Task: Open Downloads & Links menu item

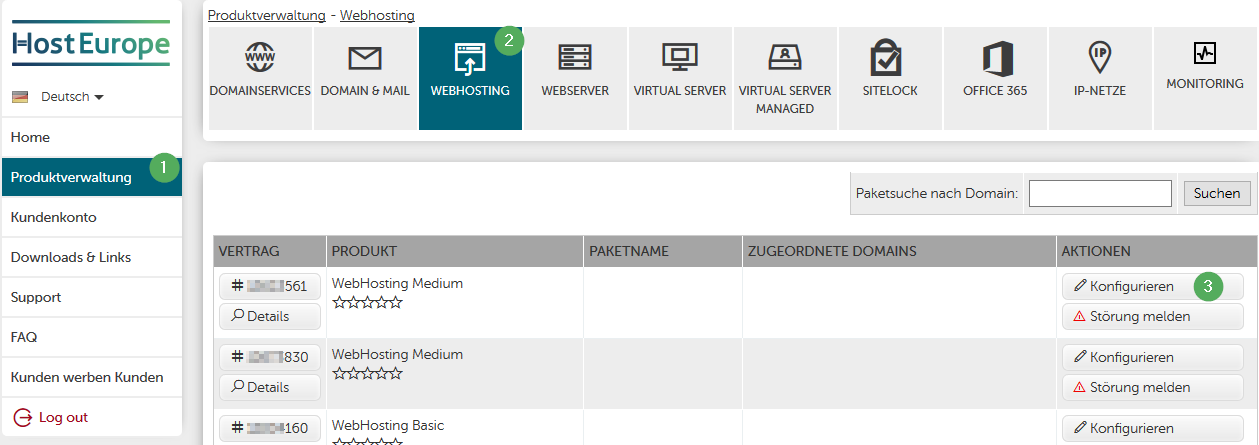Action: (x=91, y=257)
